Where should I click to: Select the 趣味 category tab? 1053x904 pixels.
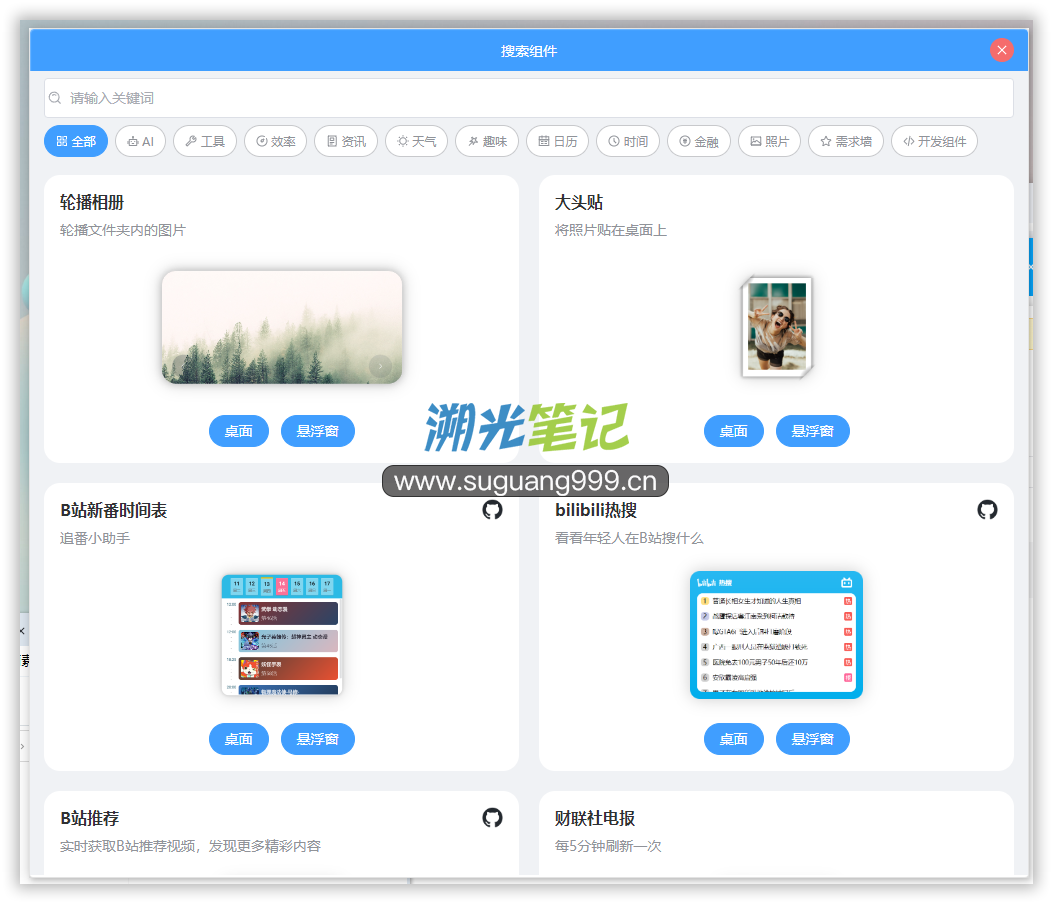[x=487, y=141]
